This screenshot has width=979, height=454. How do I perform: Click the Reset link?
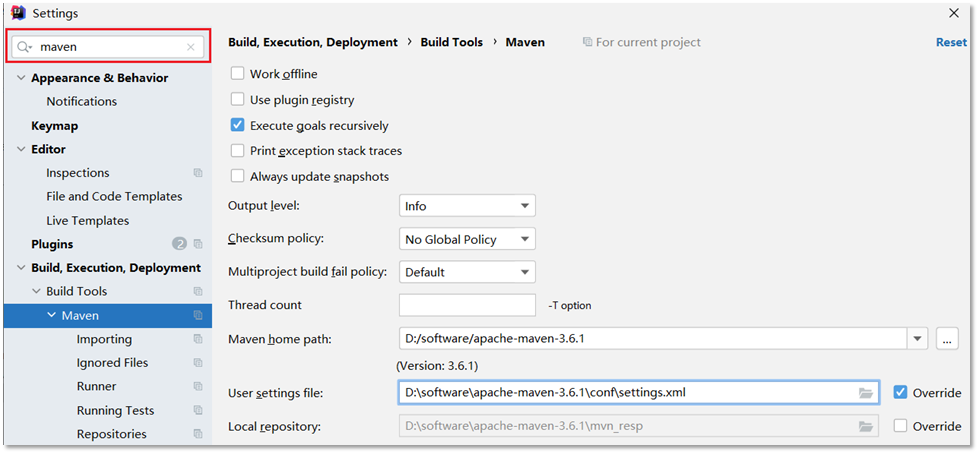[951, 43]
